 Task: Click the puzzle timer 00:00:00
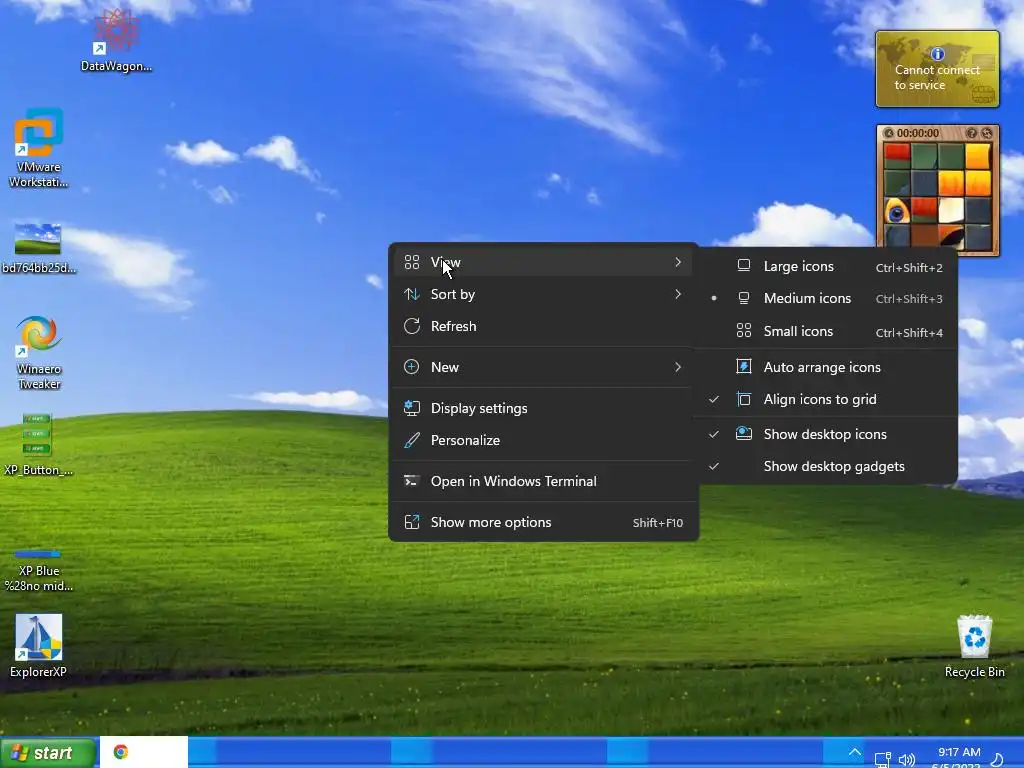tap(918, 133)
